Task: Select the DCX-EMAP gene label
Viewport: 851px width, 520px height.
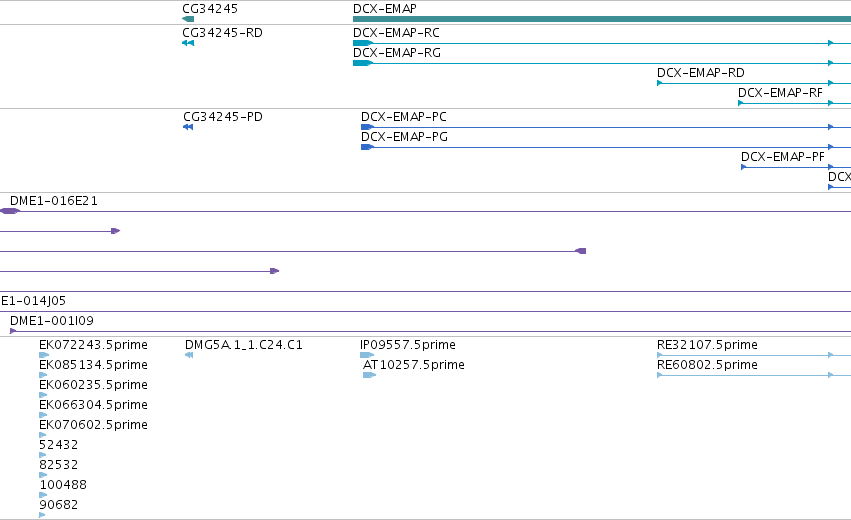Action: click(385, 9)
